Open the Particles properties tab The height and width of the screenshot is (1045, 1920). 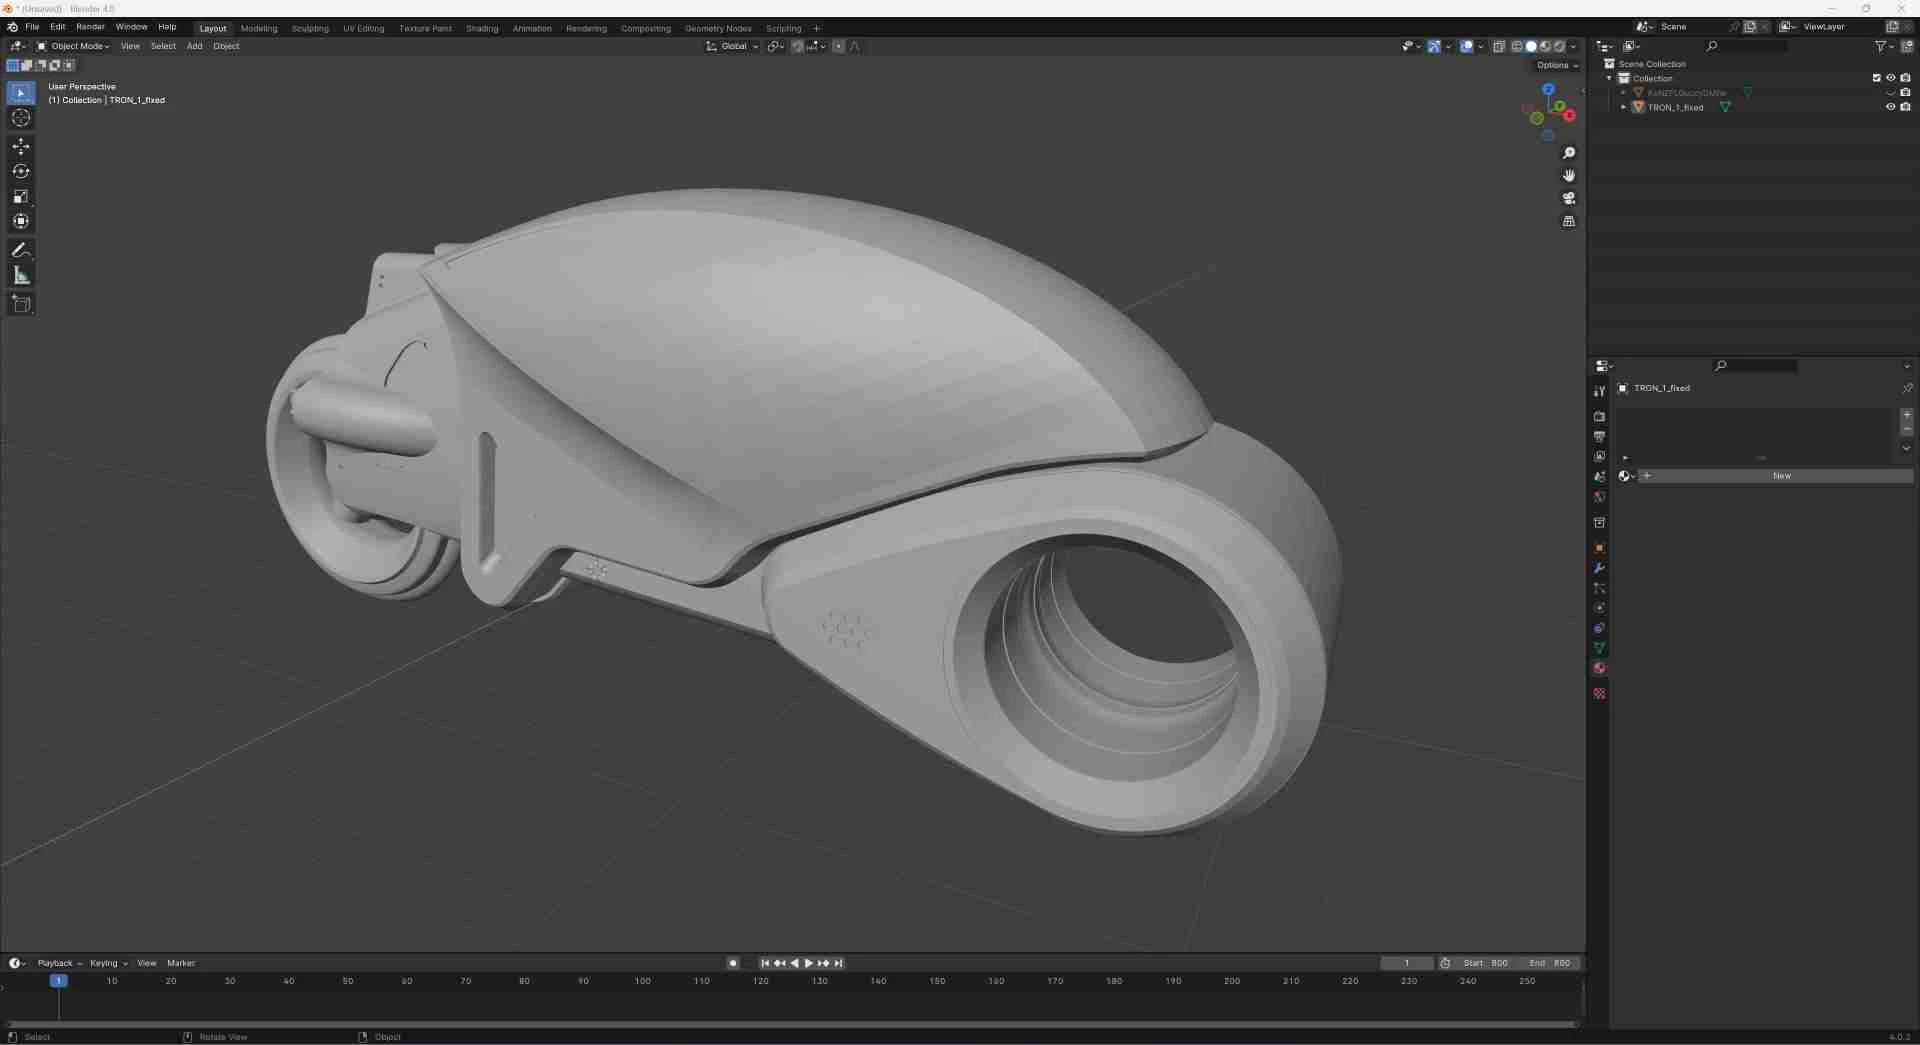pos(1599,588)
